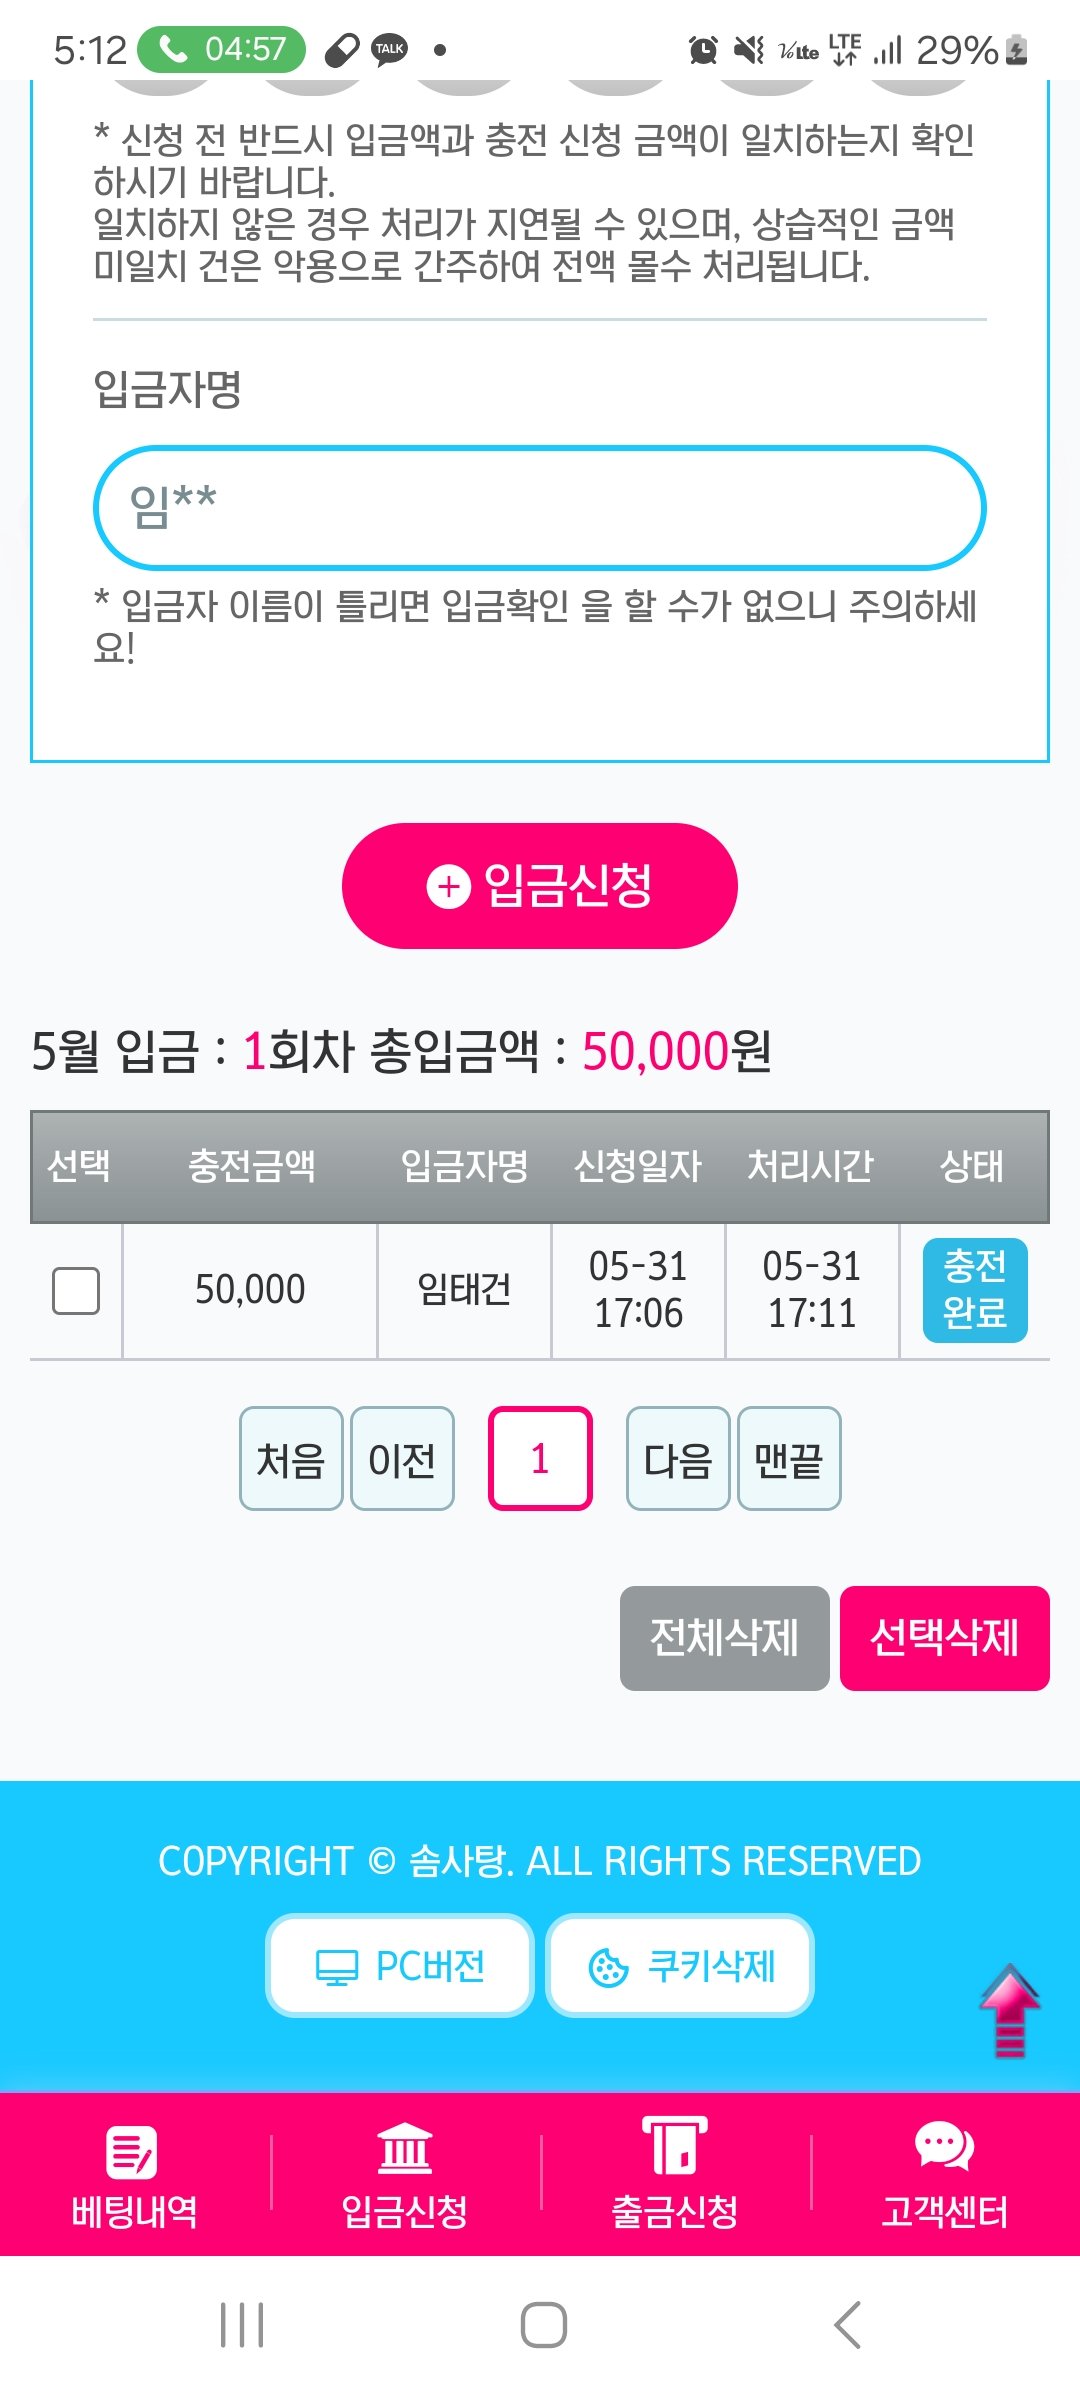
Task: Switch to PC버전 site
Action: point(400,1966)
